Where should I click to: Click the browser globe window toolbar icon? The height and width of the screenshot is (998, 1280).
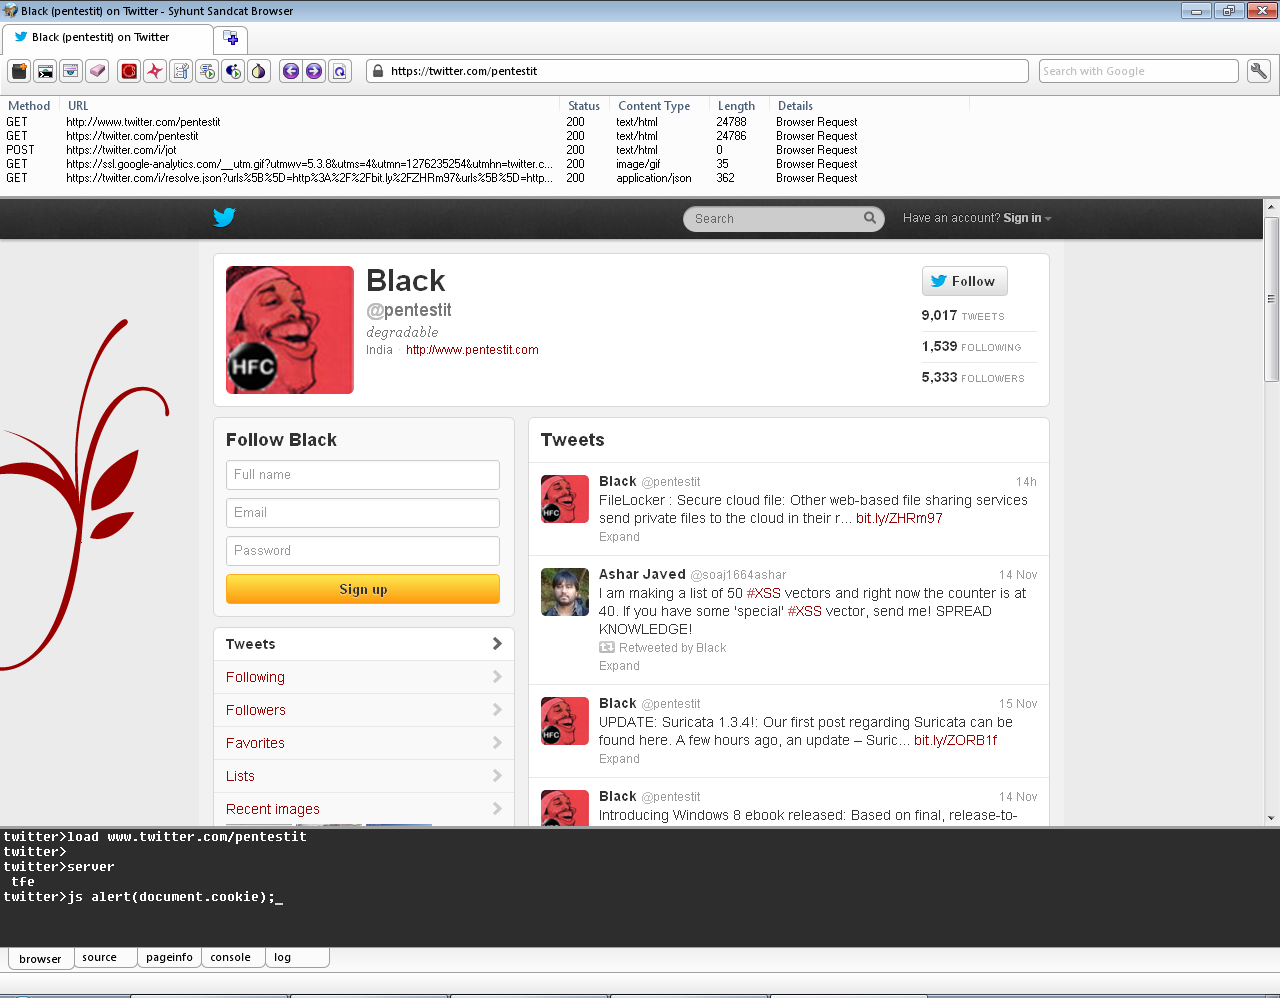pos(71,71)
